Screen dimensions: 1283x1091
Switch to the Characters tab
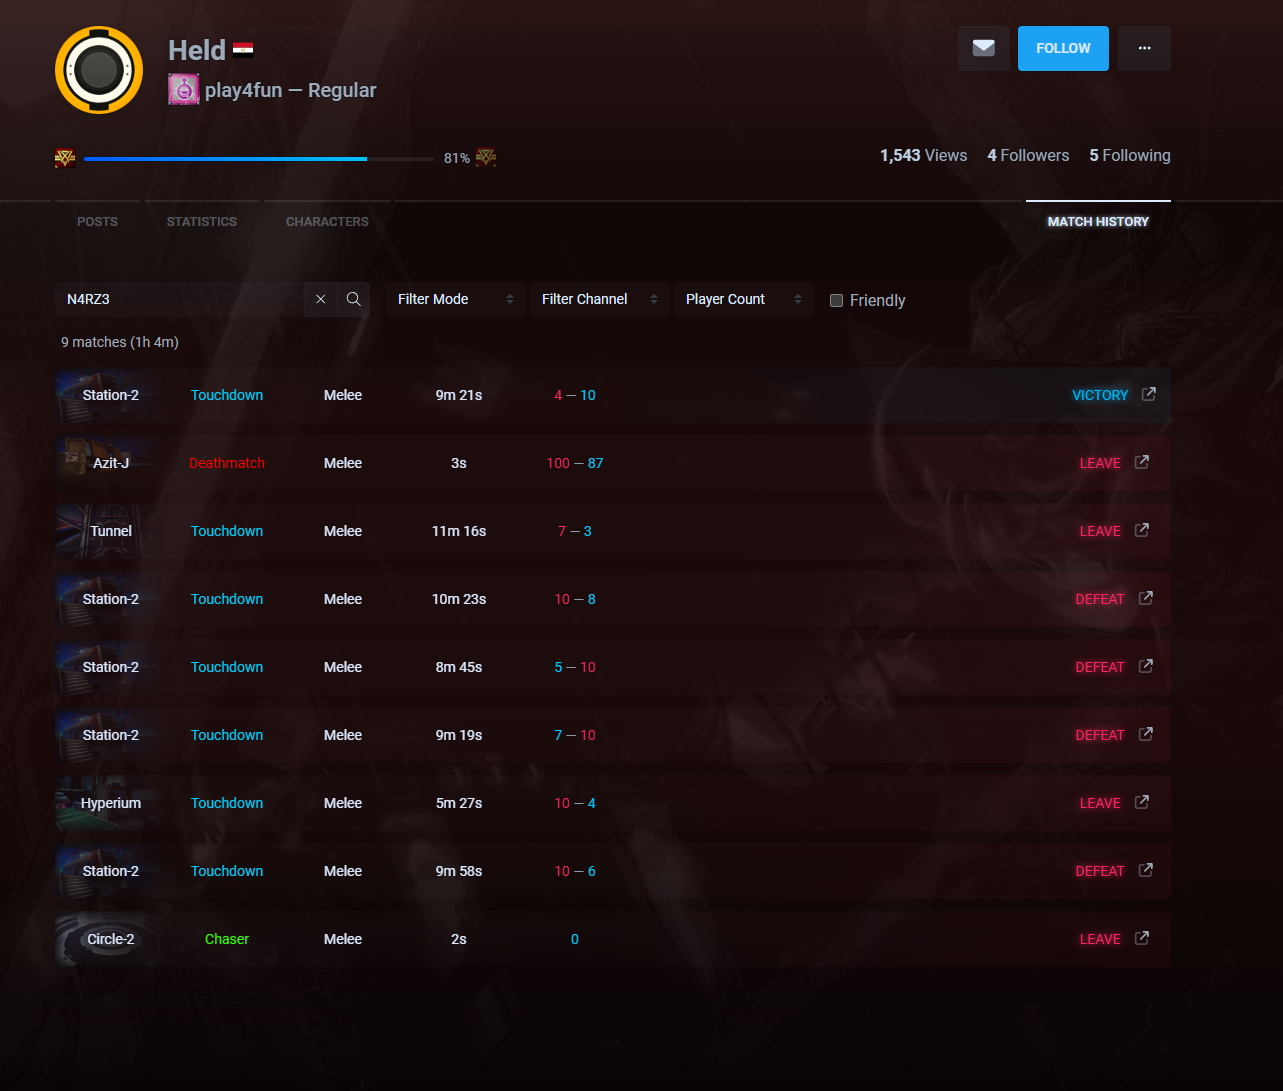click(x=327, y=222)
